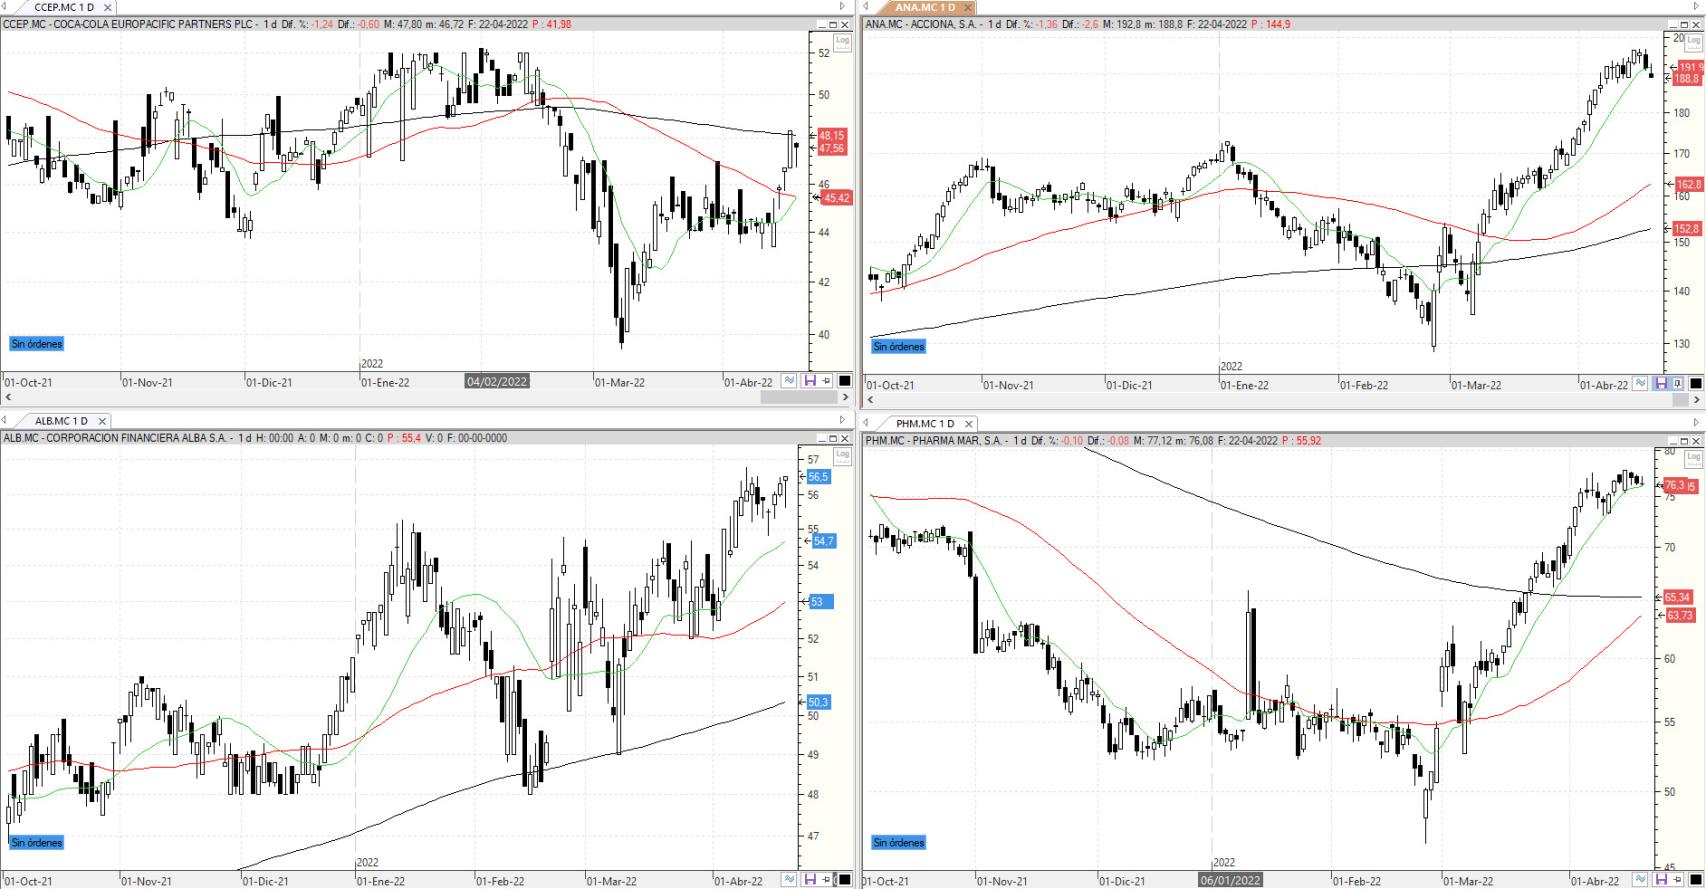This screenshot has width=1706, height=889.
Task: Click the left tab-scroll arrow beside the PHM.MC tab
Action: [x=866, y=423]
